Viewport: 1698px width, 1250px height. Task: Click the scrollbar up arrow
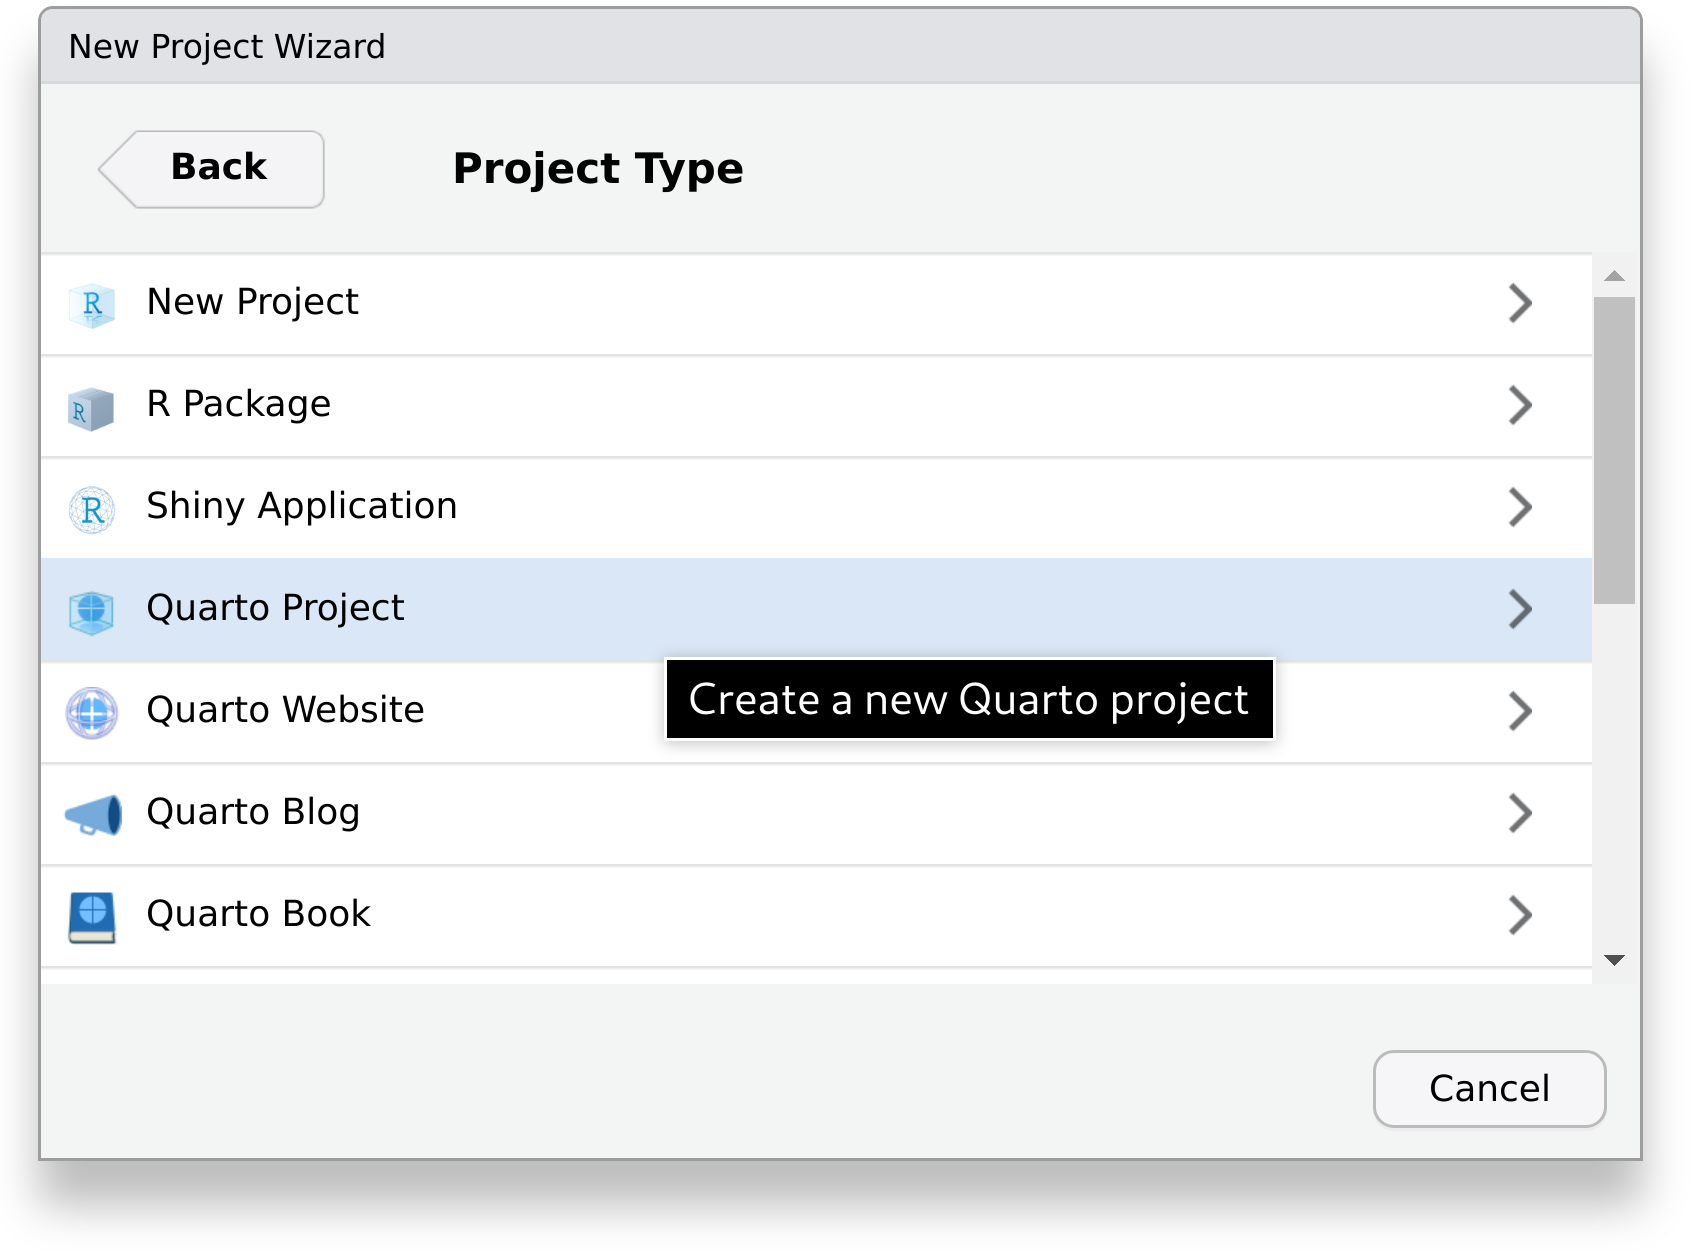pos(1613,277)
